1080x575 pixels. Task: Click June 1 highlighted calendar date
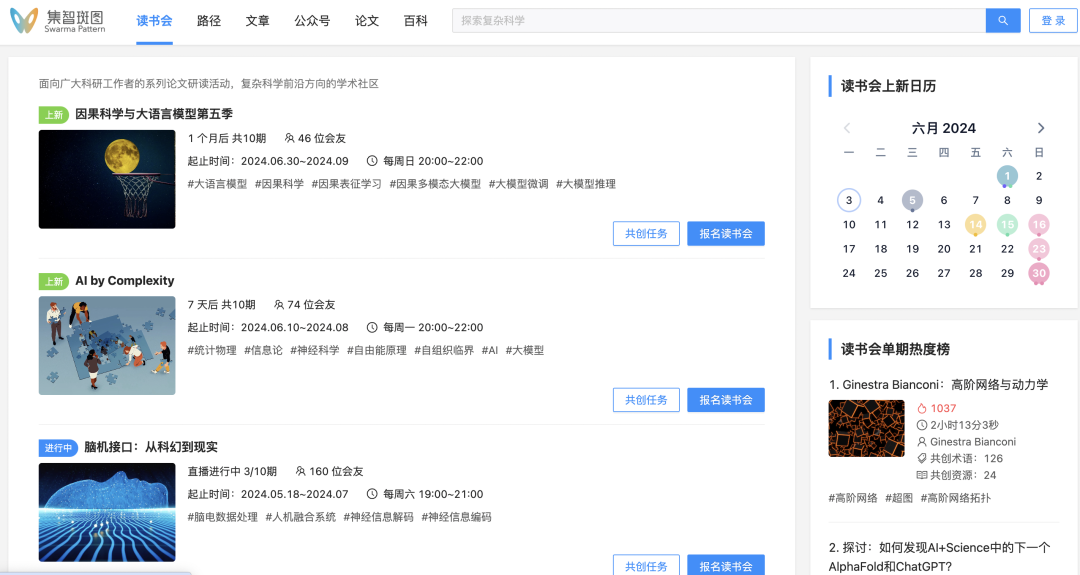point(1007,176)
